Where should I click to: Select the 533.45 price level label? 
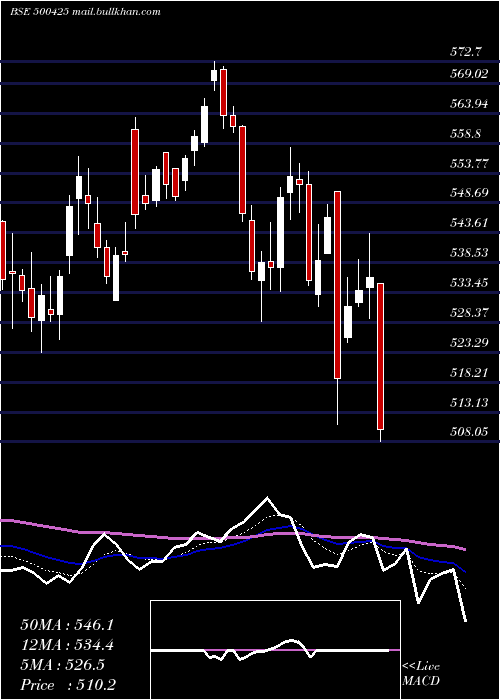[x=469, y=283]
